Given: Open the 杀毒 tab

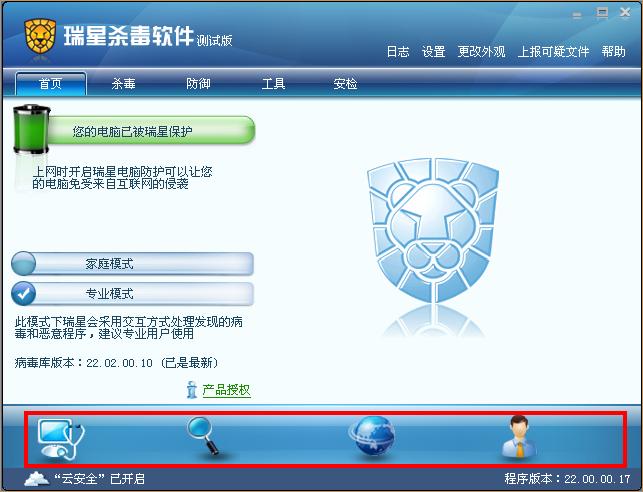Looking at the screenshot, I should [123, 84].
